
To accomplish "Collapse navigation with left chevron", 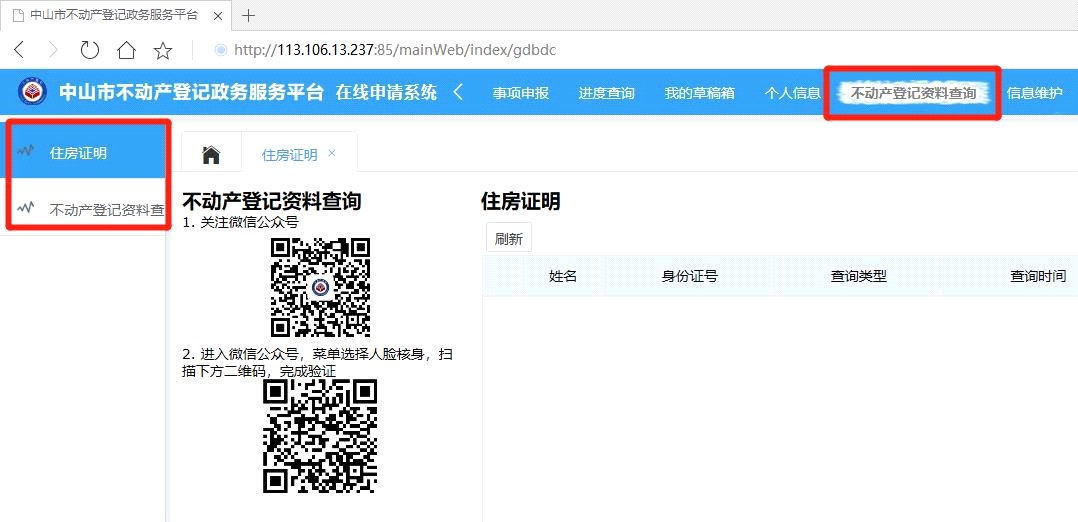I will coord(458,92).
